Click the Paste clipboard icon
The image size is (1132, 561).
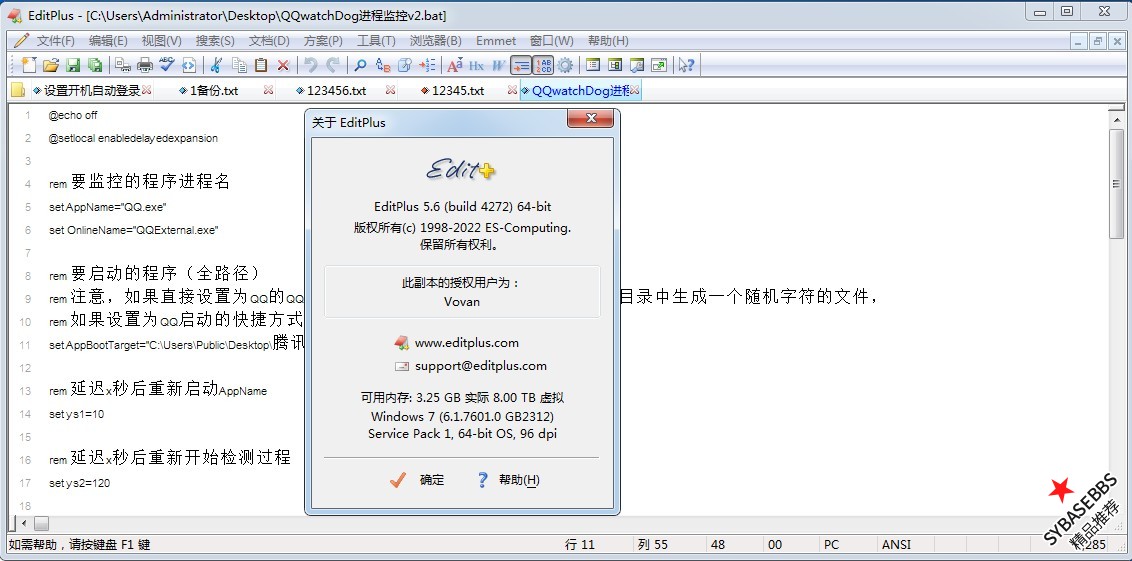(261, 65)
